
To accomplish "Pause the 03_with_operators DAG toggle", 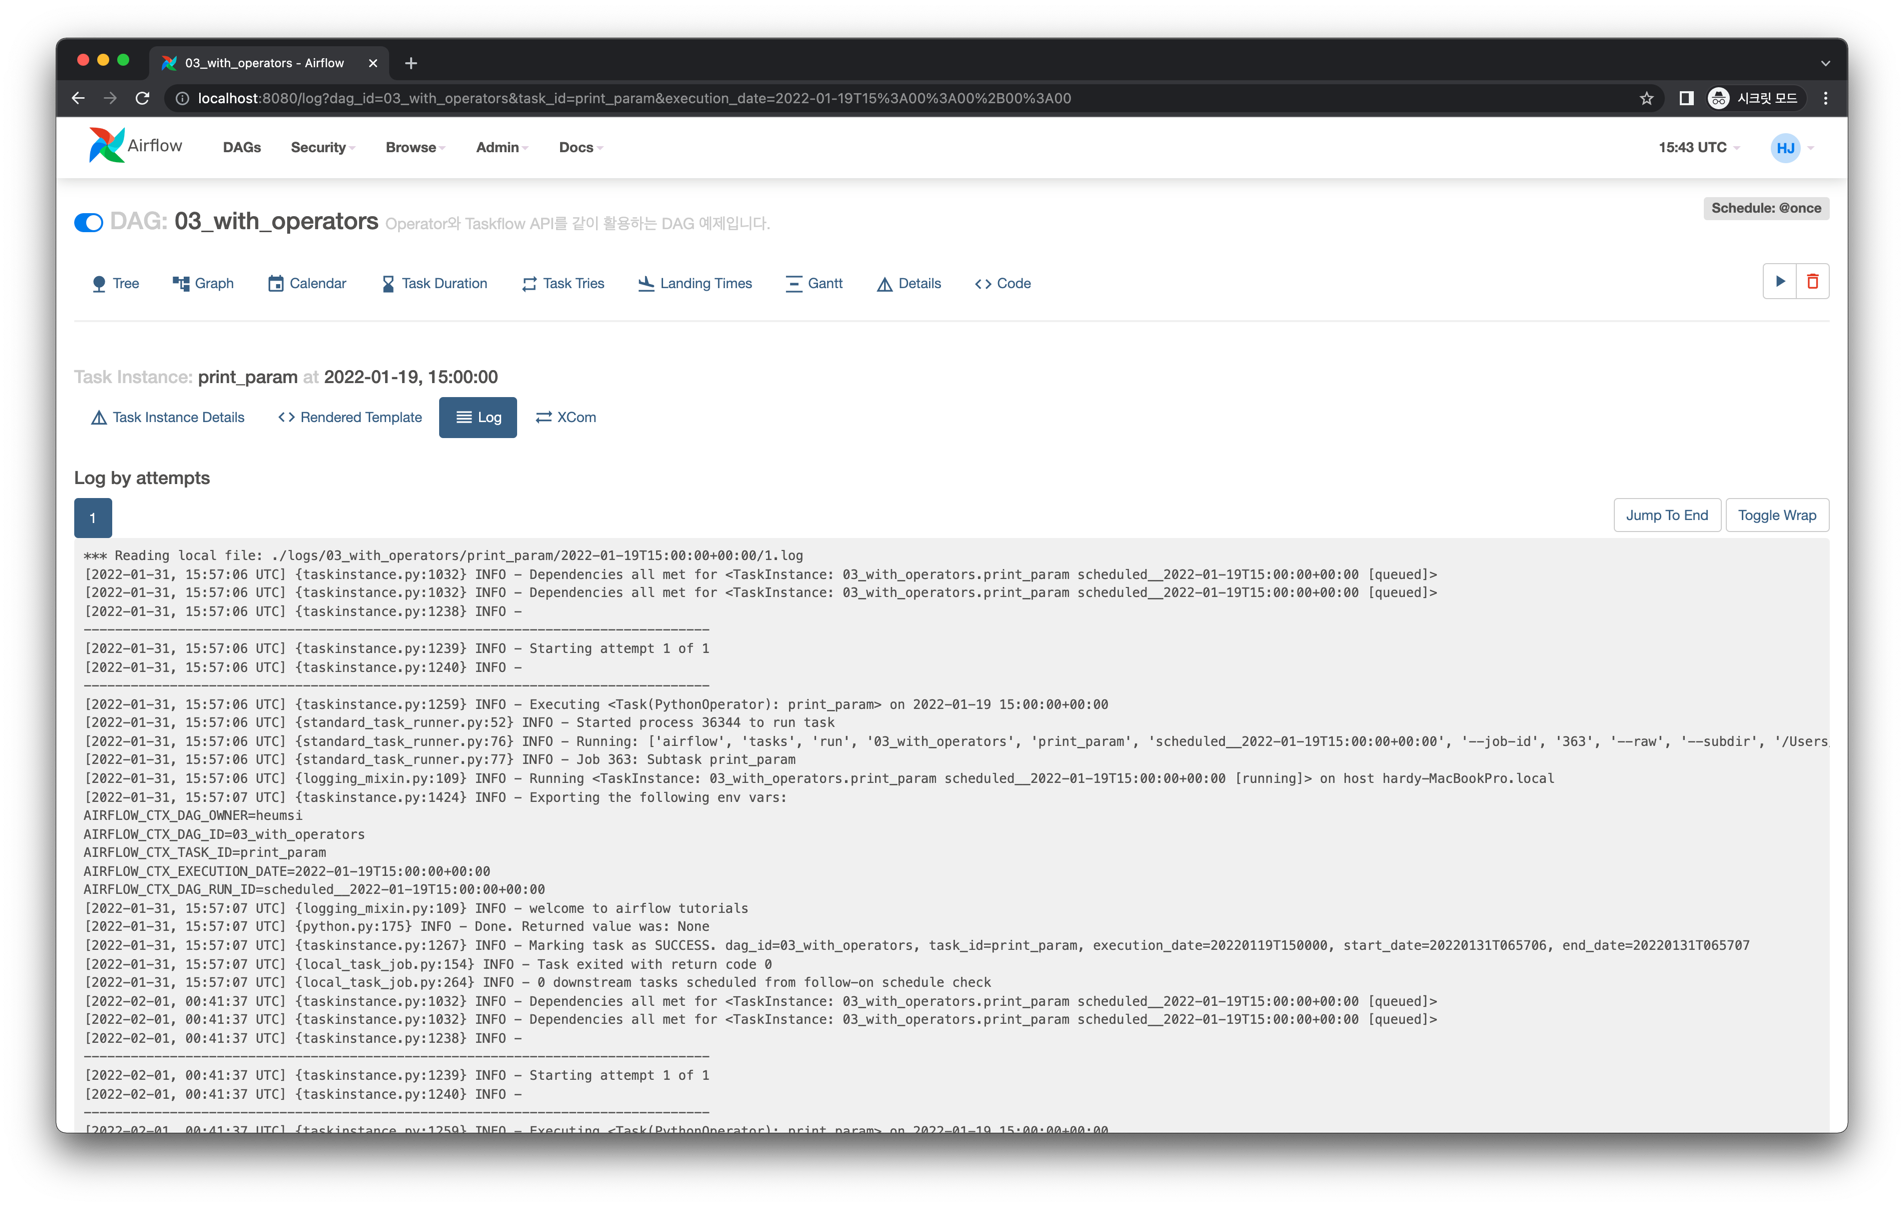I will click(88, 222).
